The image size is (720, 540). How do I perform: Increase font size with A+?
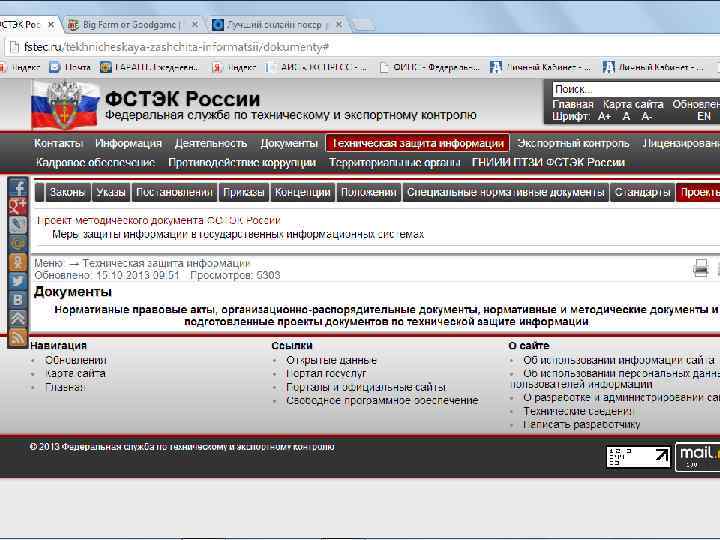point(604,117)
